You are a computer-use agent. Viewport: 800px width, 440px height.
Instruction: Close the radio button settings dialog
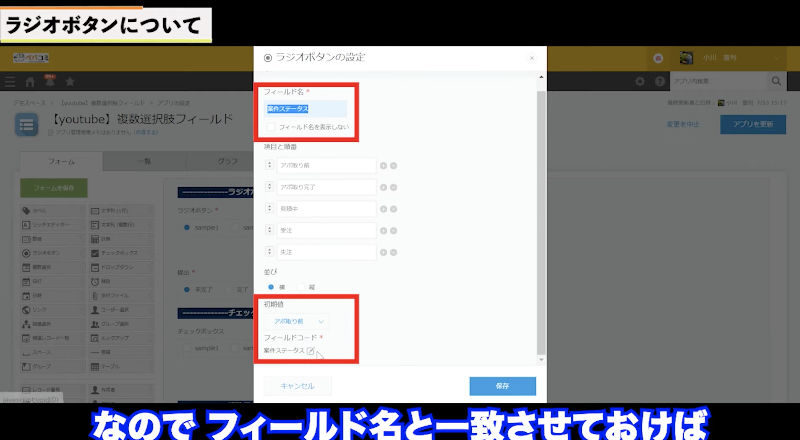click(x=531, y=58)
